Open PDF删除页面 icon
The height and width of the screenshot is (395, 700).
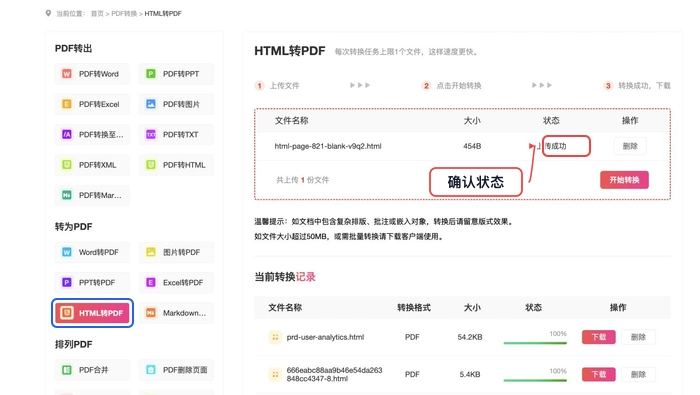151,370
